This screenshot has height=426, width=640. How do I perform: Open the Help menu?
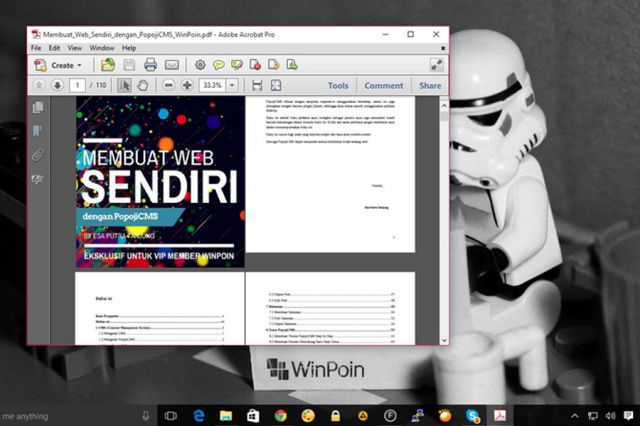(x=129, y=48)
